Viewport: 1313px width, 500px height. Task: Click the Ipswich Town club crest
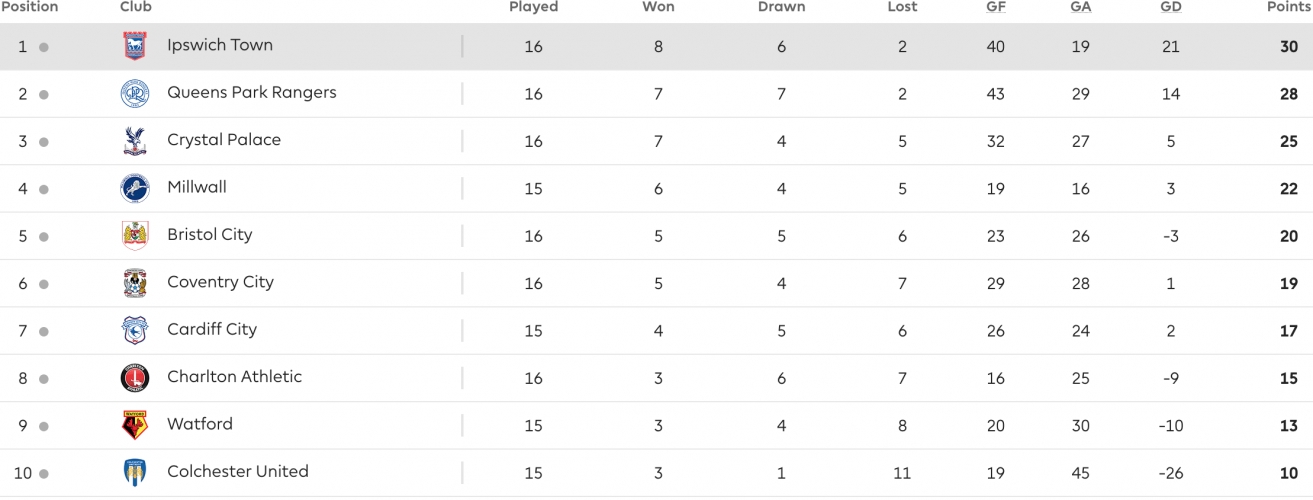pyautogui.click(x=134, y=46)
